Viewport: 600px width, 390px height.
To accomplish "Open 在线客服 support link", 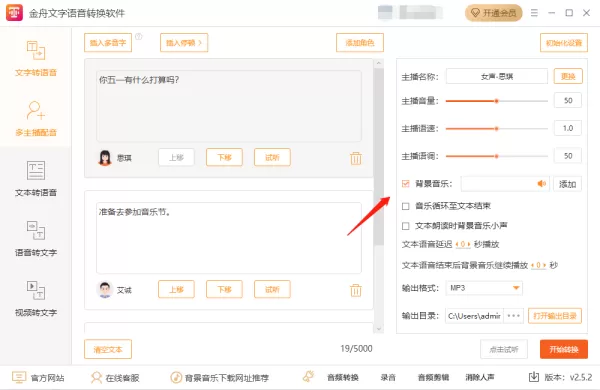I will [115, 378].
